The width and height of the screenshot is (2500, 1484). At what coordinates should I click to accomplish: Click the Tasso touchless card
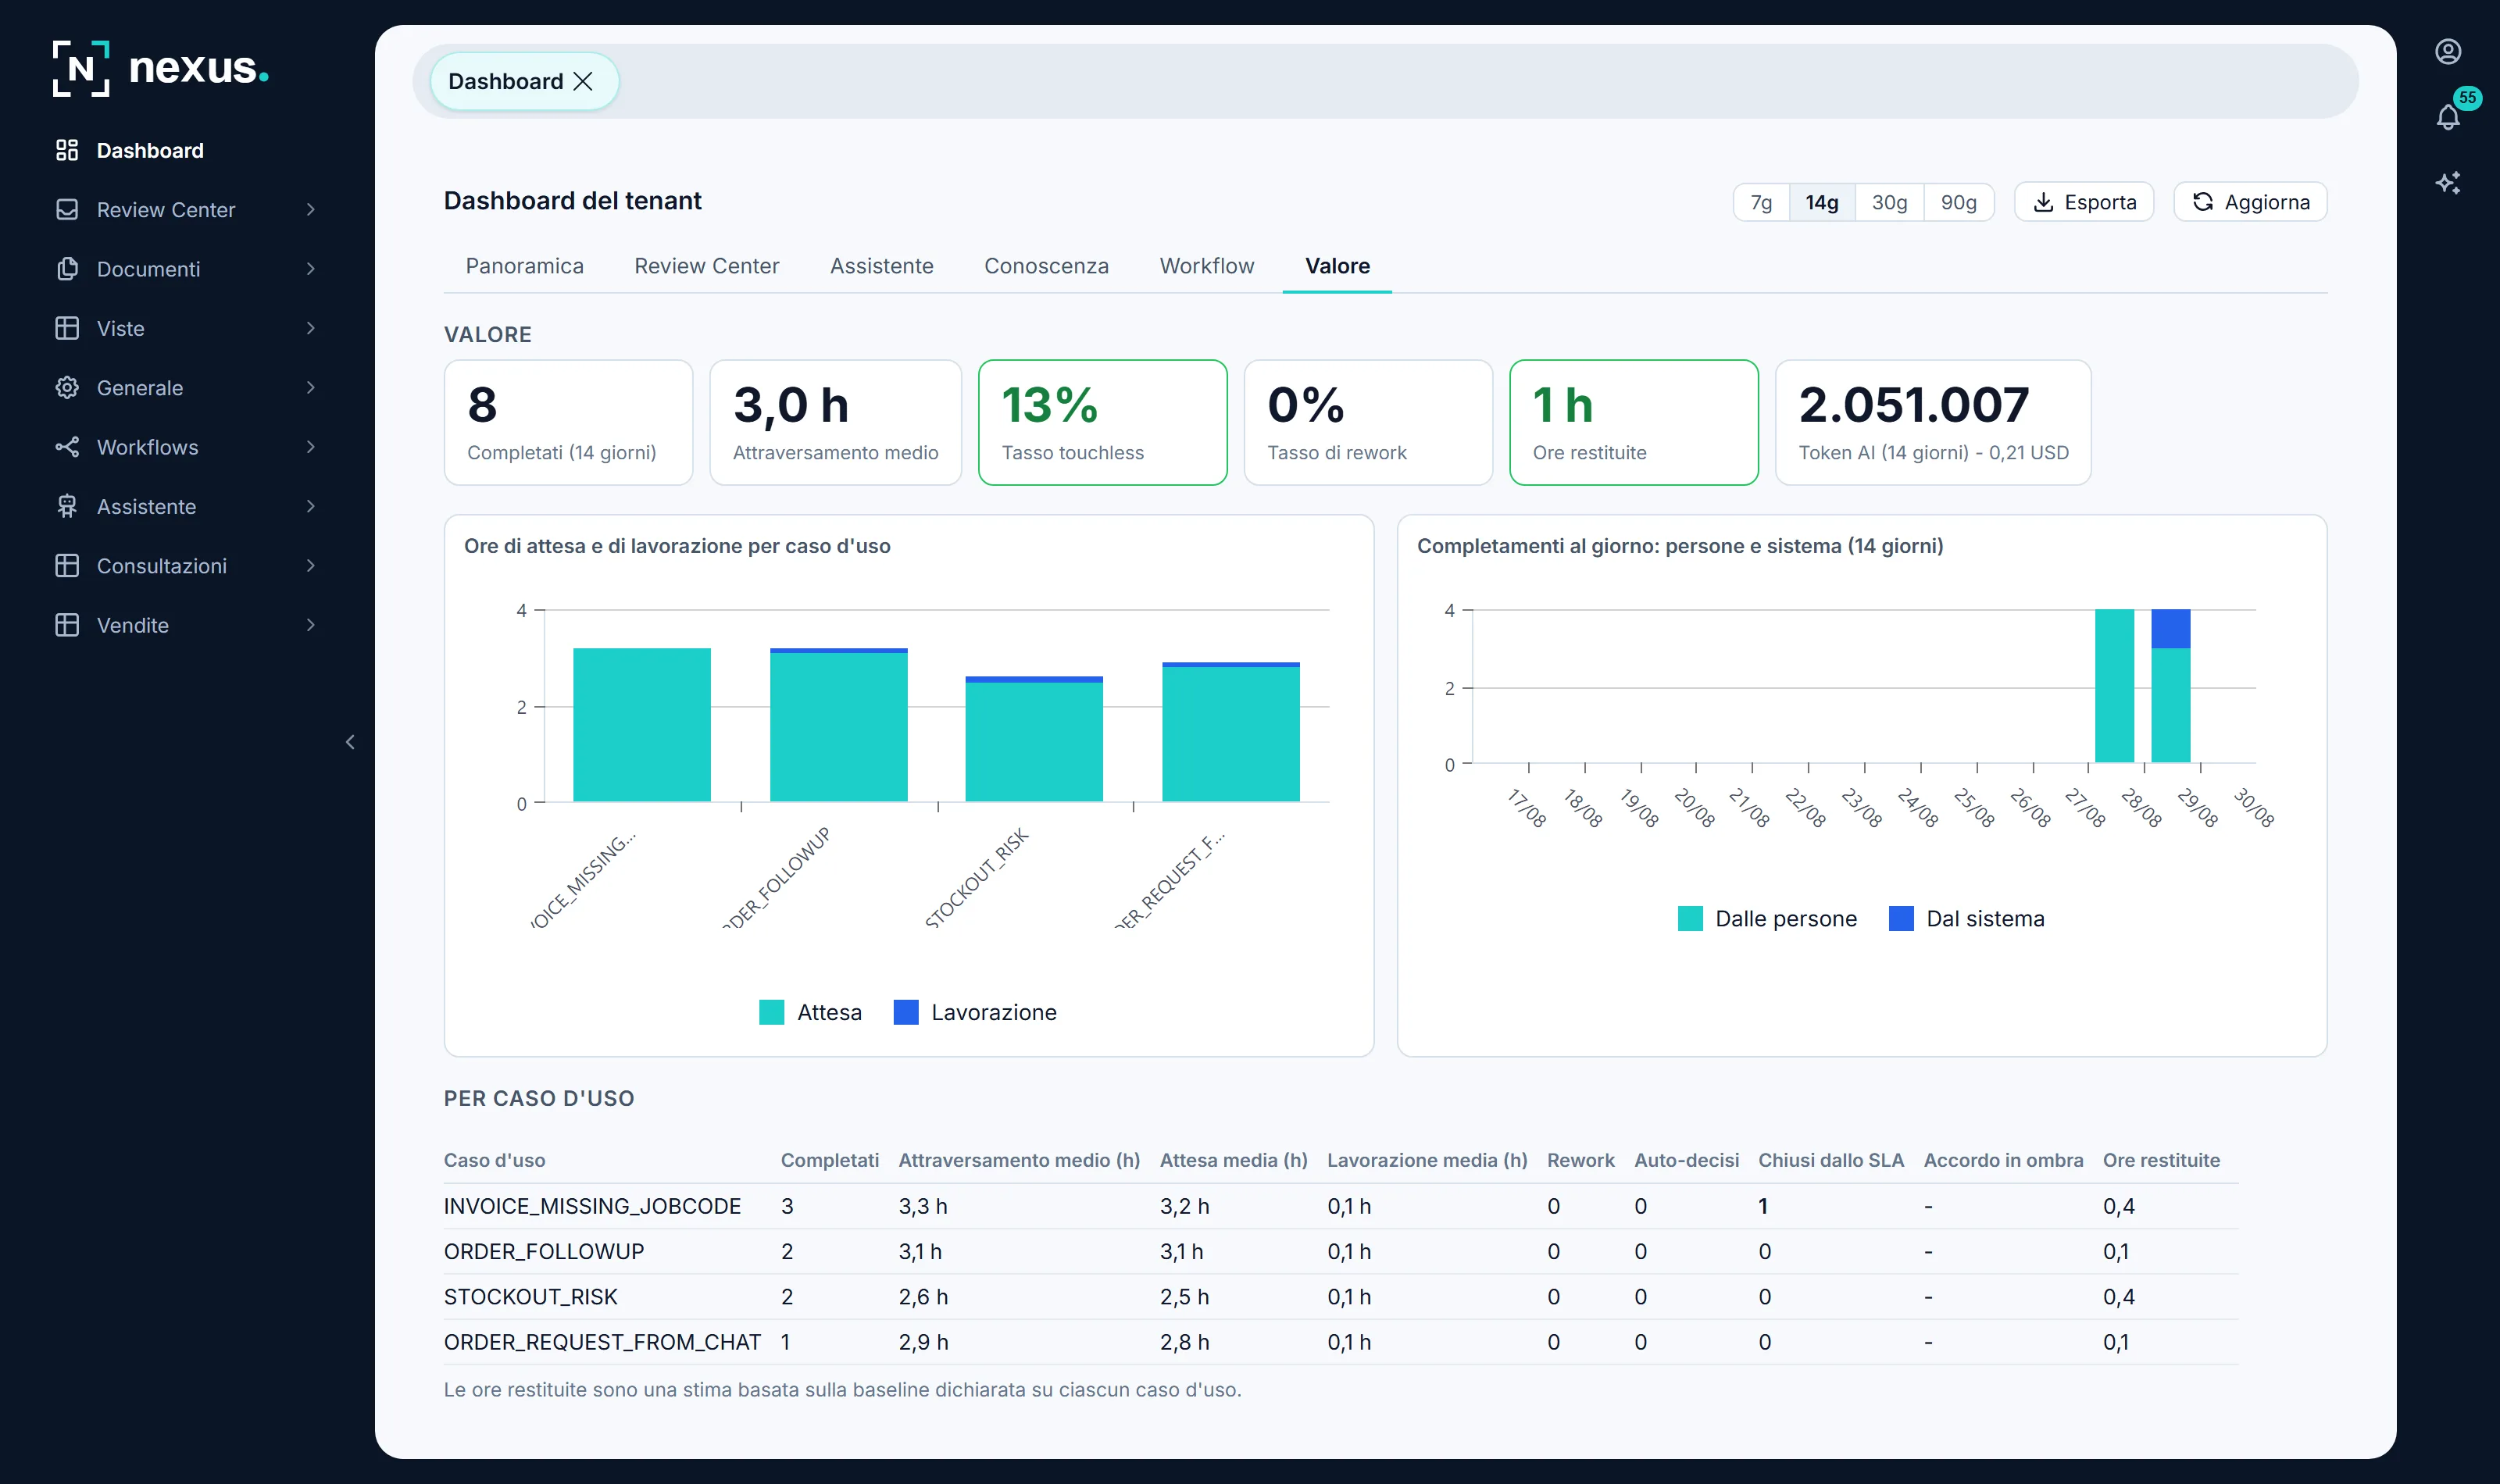point(1102,422)
